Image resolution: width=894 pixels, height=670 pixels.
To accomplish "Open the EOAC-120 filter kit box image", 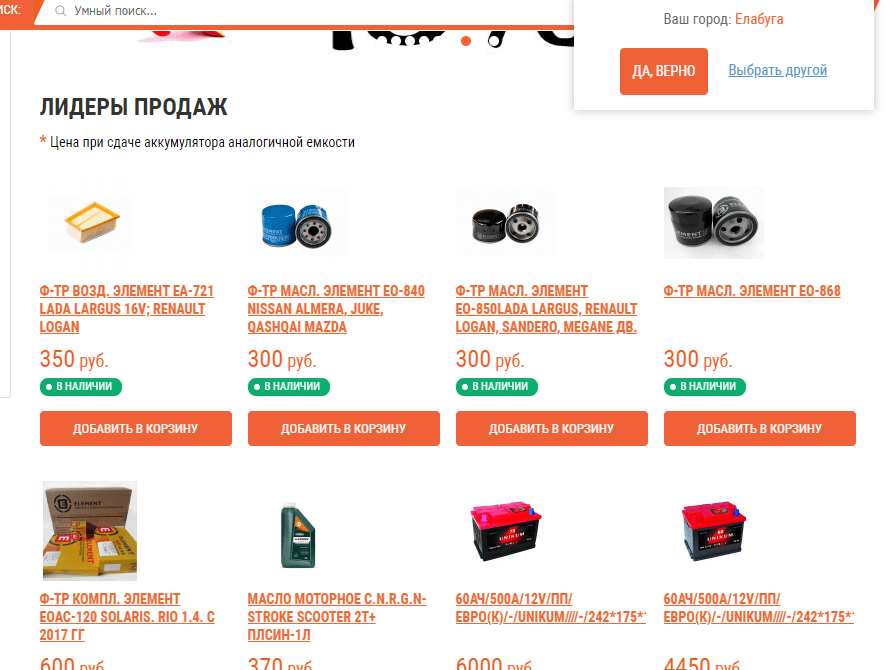I will click(90, 531).
